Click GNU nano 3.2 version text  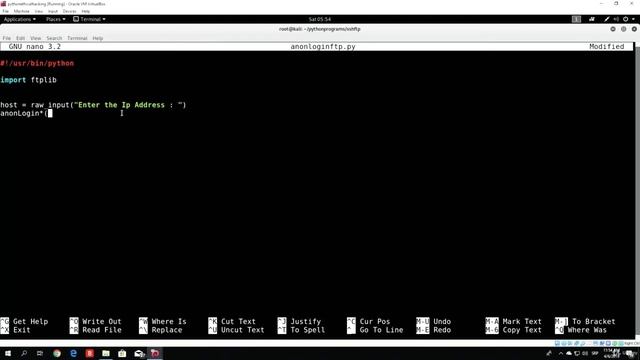pos(35,47)
